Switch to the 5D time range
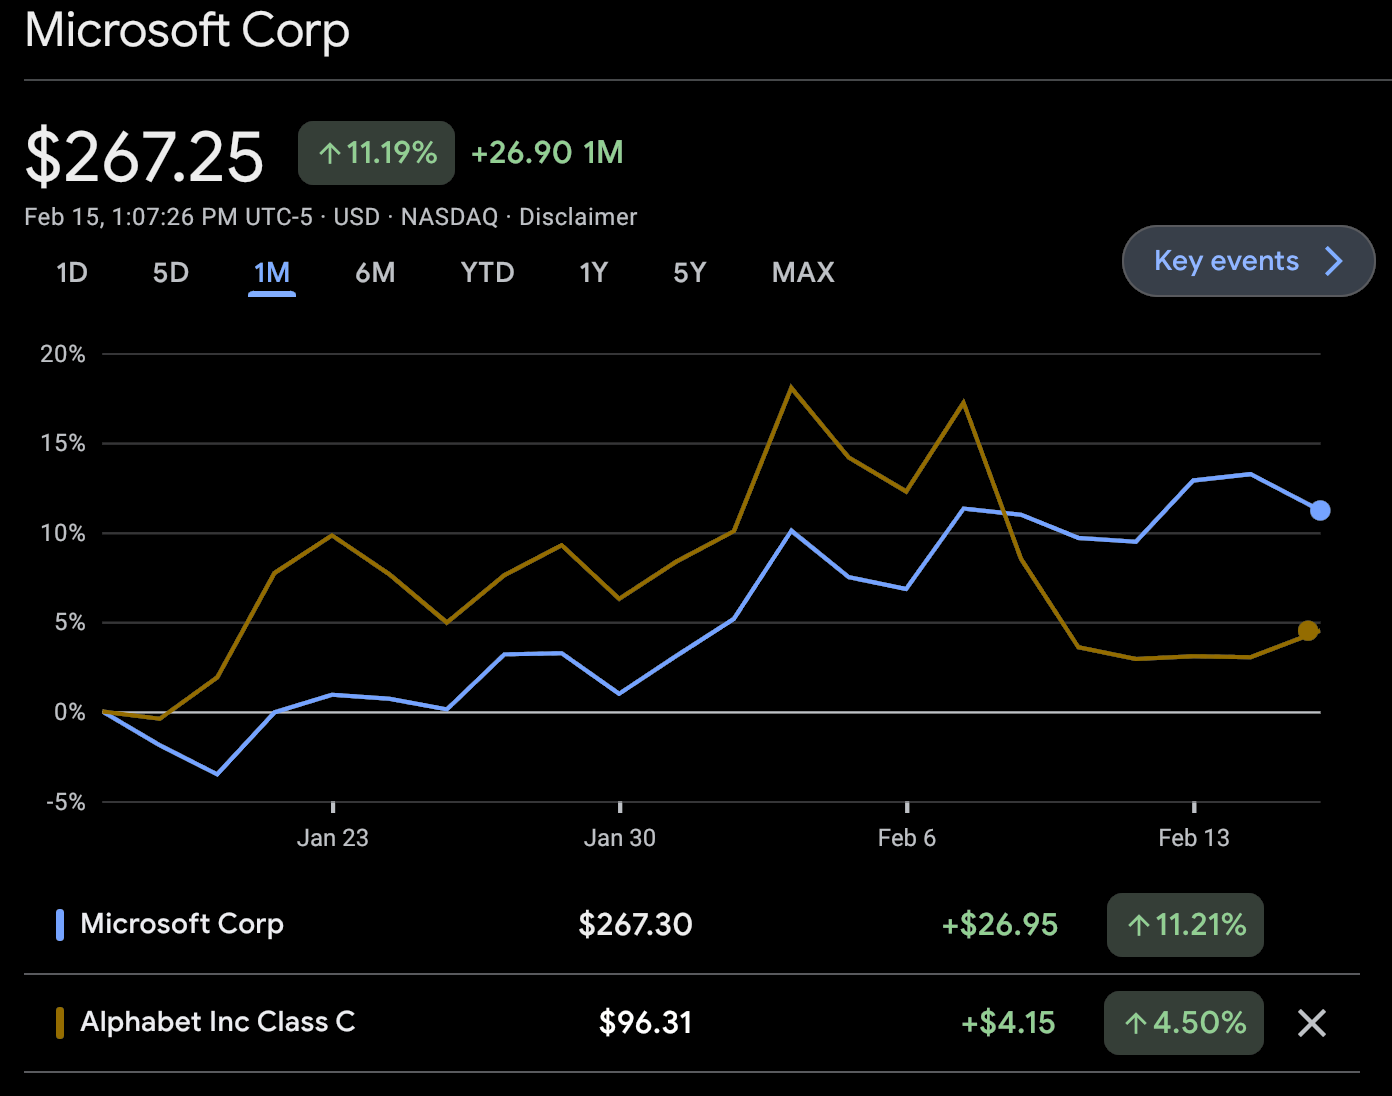1392x1096 pixels. point(171,273)
